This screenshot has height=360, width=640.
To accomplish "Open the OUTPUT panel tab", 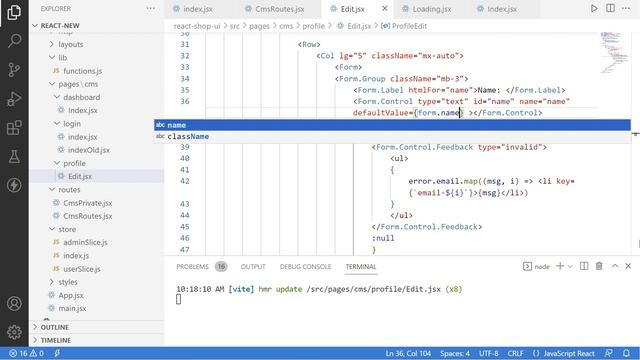I will tap(253, 267).
